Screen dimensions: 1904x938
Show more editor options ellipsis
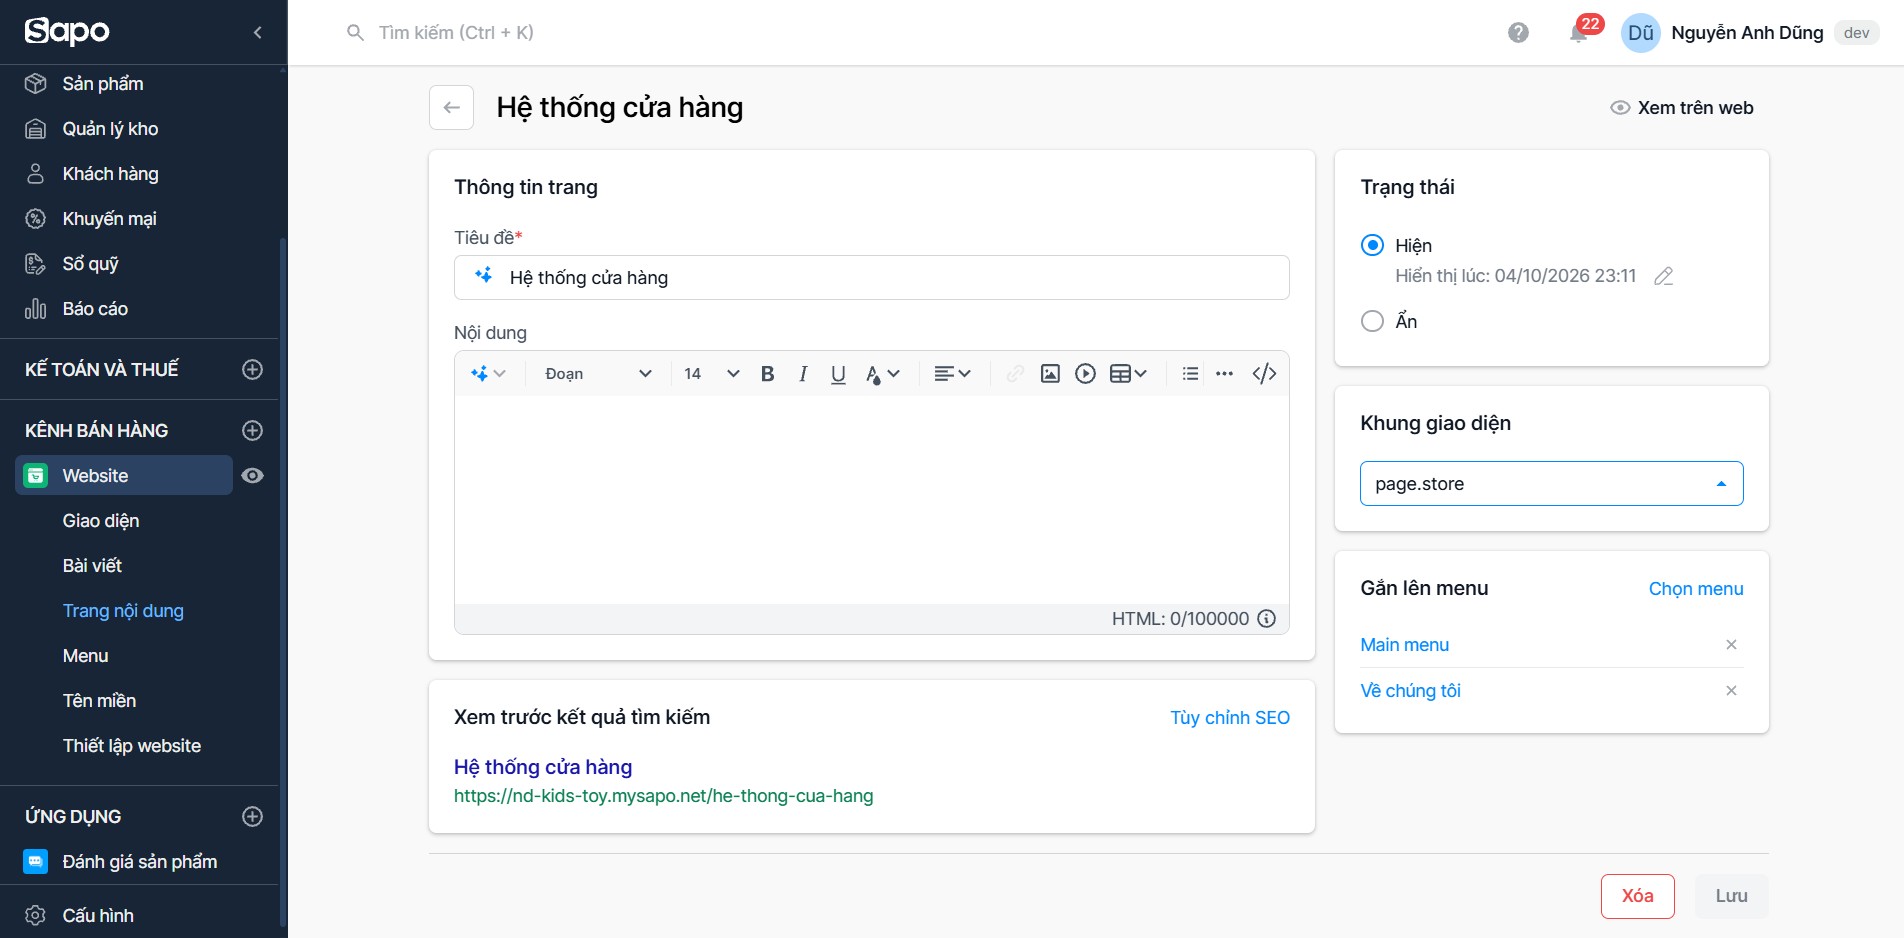[1224, 374]
